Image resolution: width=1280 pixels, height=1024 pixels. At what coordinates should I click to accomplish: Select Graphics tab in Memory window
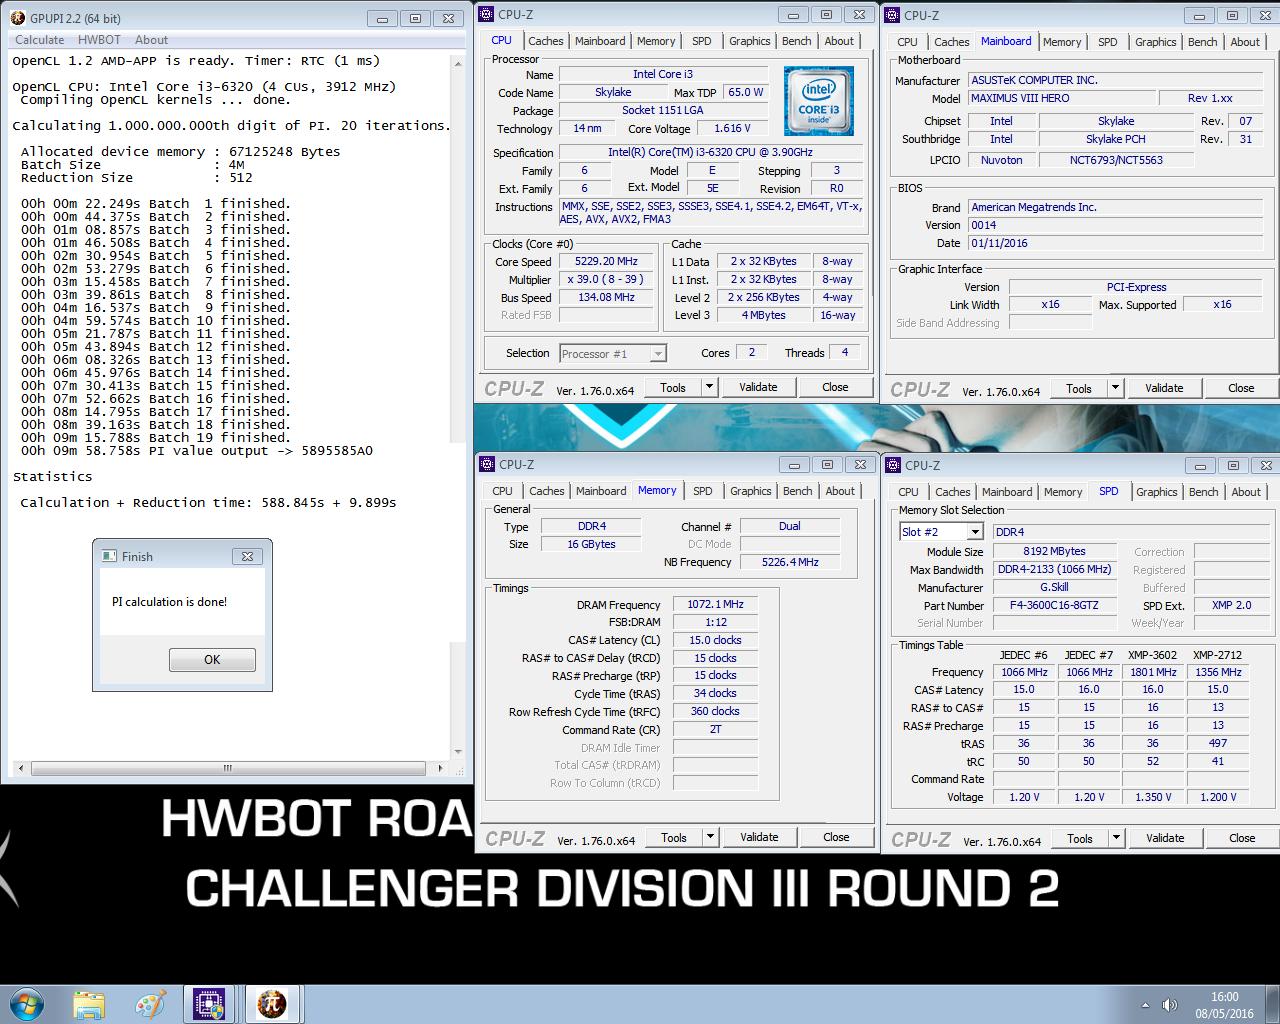pyautogui.click(x=750, y=491)
